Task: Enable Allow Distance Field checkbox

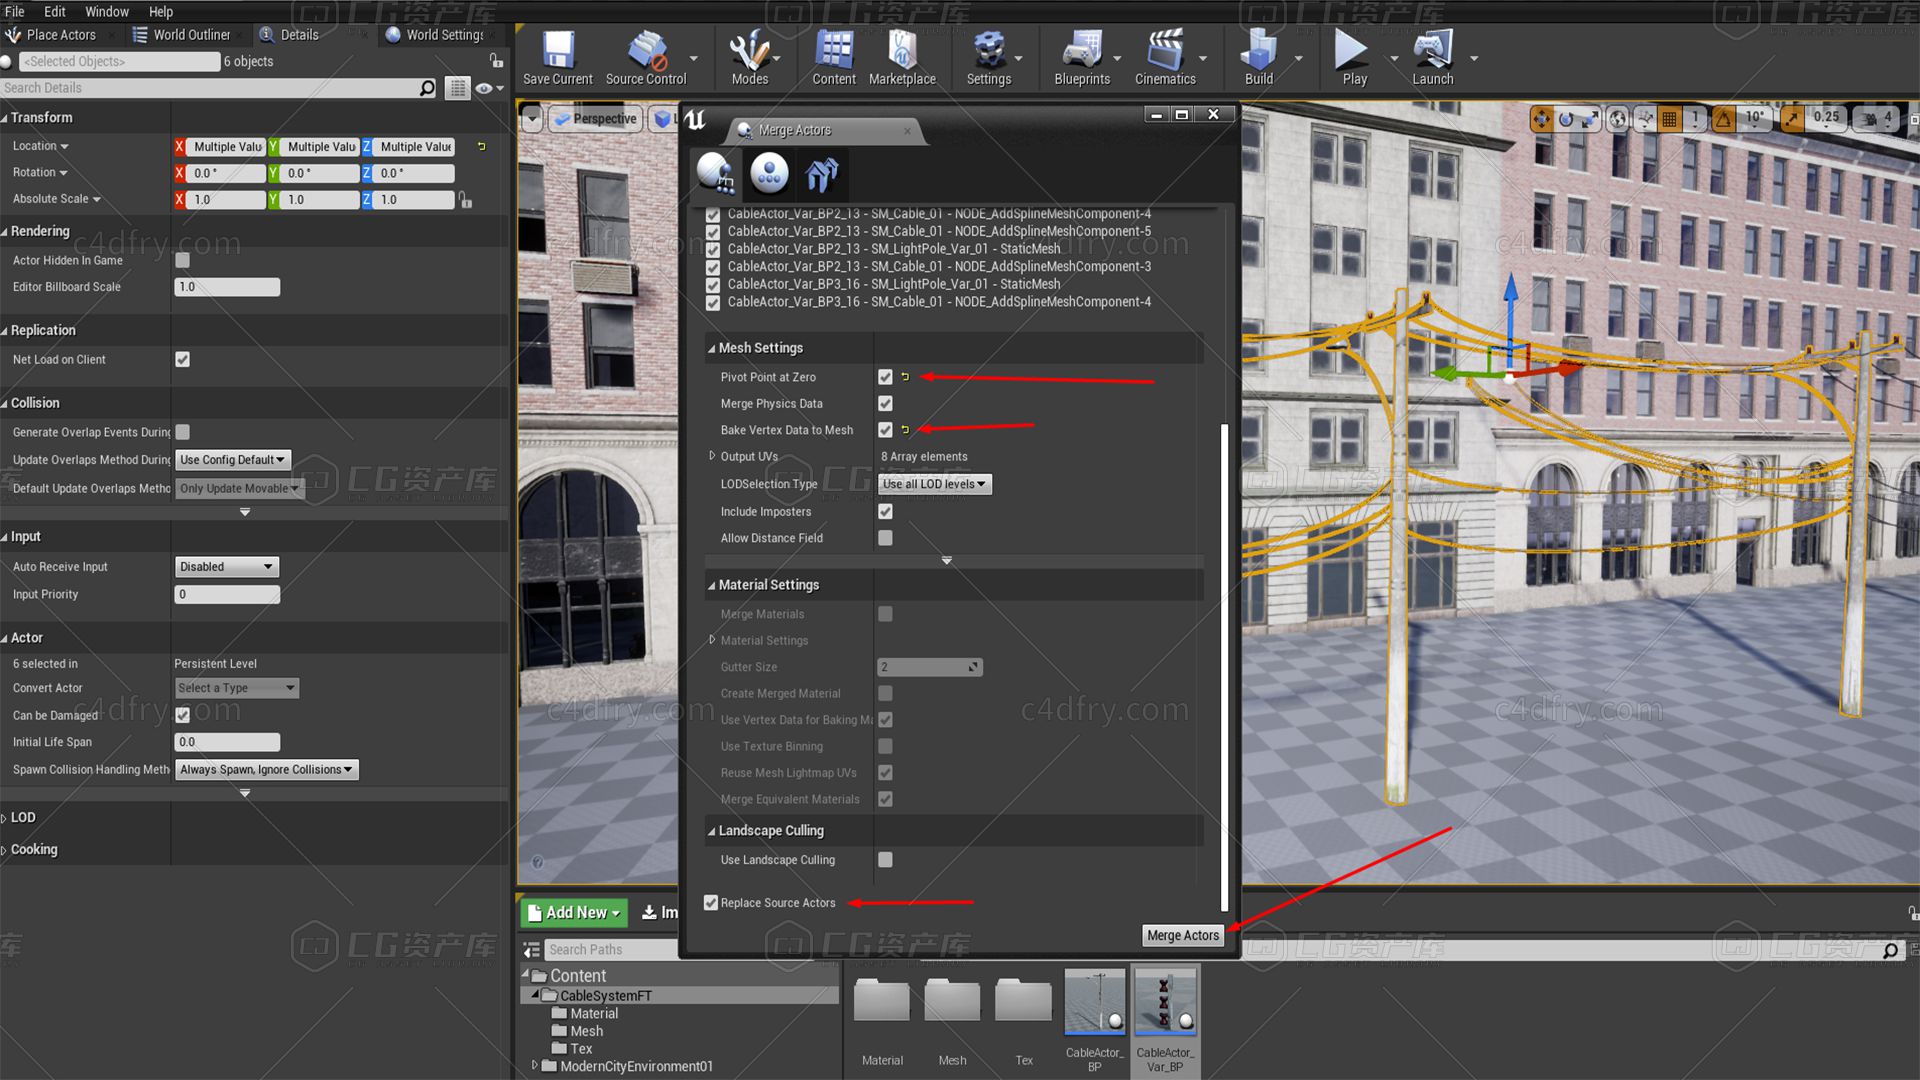Action: click(x=885, y=538)
